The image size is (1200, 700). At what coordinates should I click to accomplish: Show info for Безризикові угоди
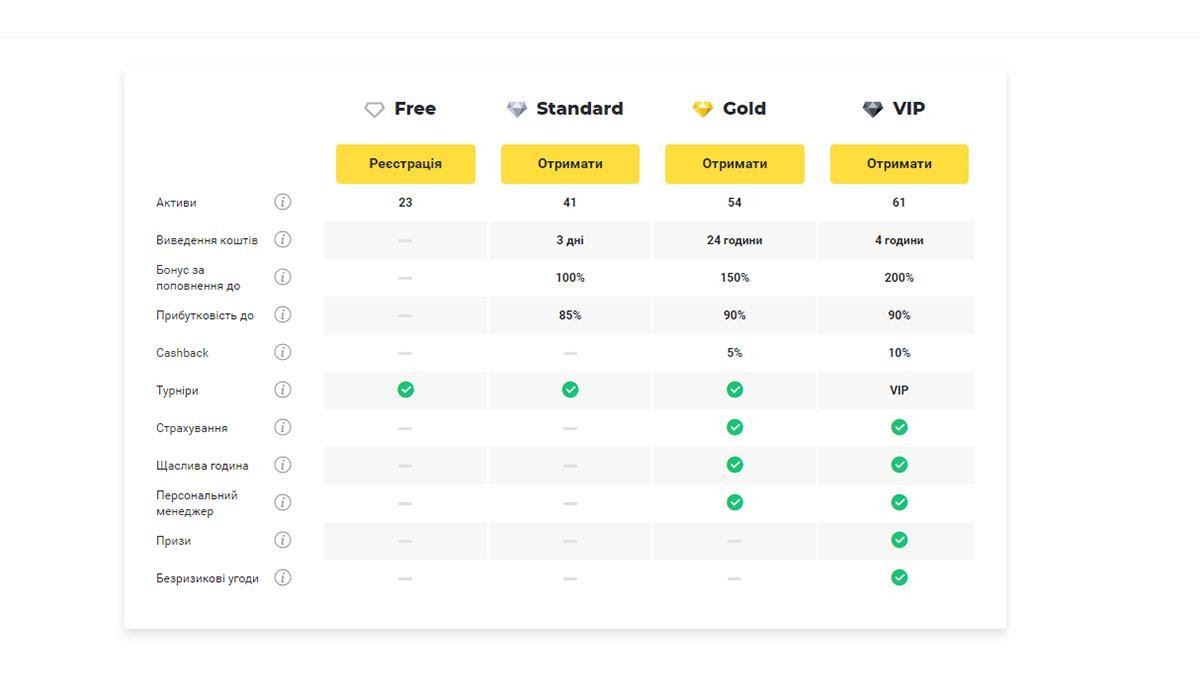[282, 577]
